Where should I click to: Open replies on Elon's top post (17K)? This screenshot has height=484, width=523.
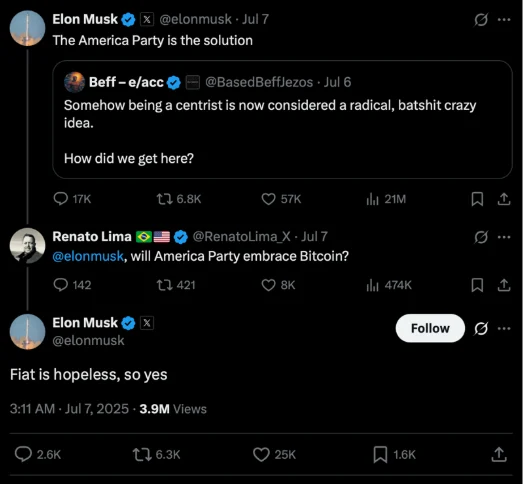click(x=72, y=199)
